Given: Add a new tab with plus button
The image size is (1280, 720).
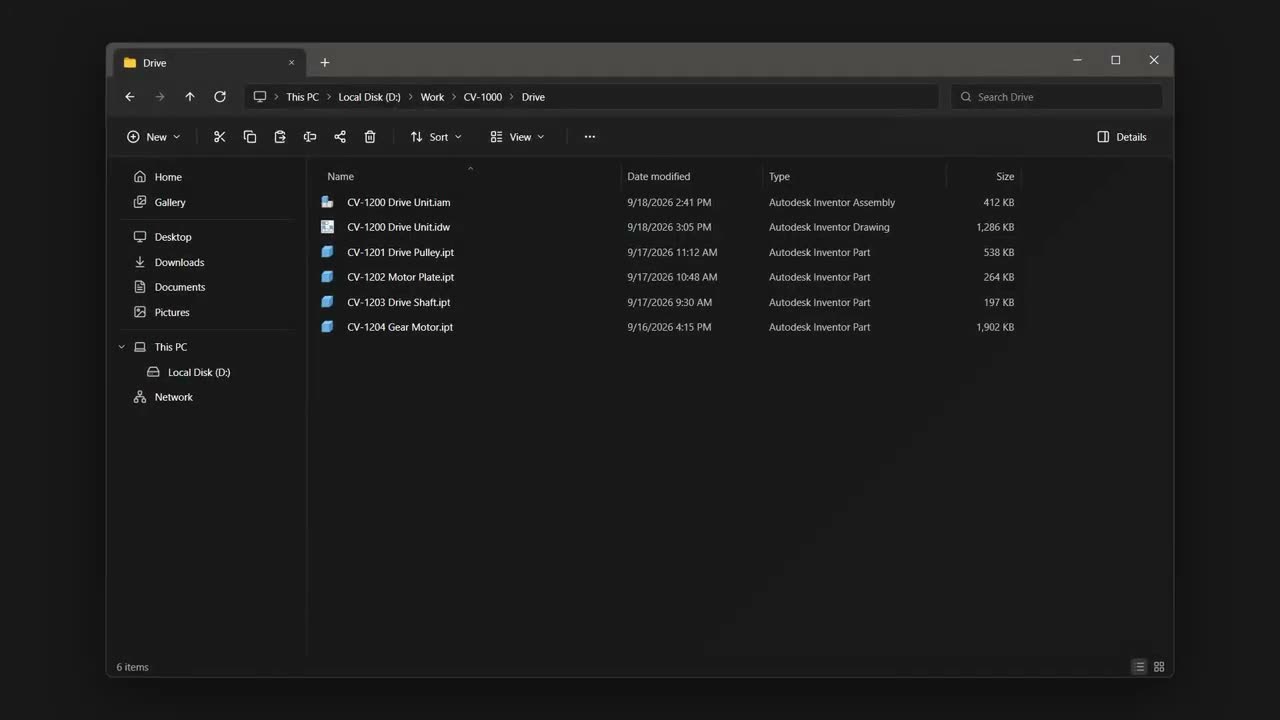Looking at the screenshot, I should pyautogui.click(x=325, y=63).
